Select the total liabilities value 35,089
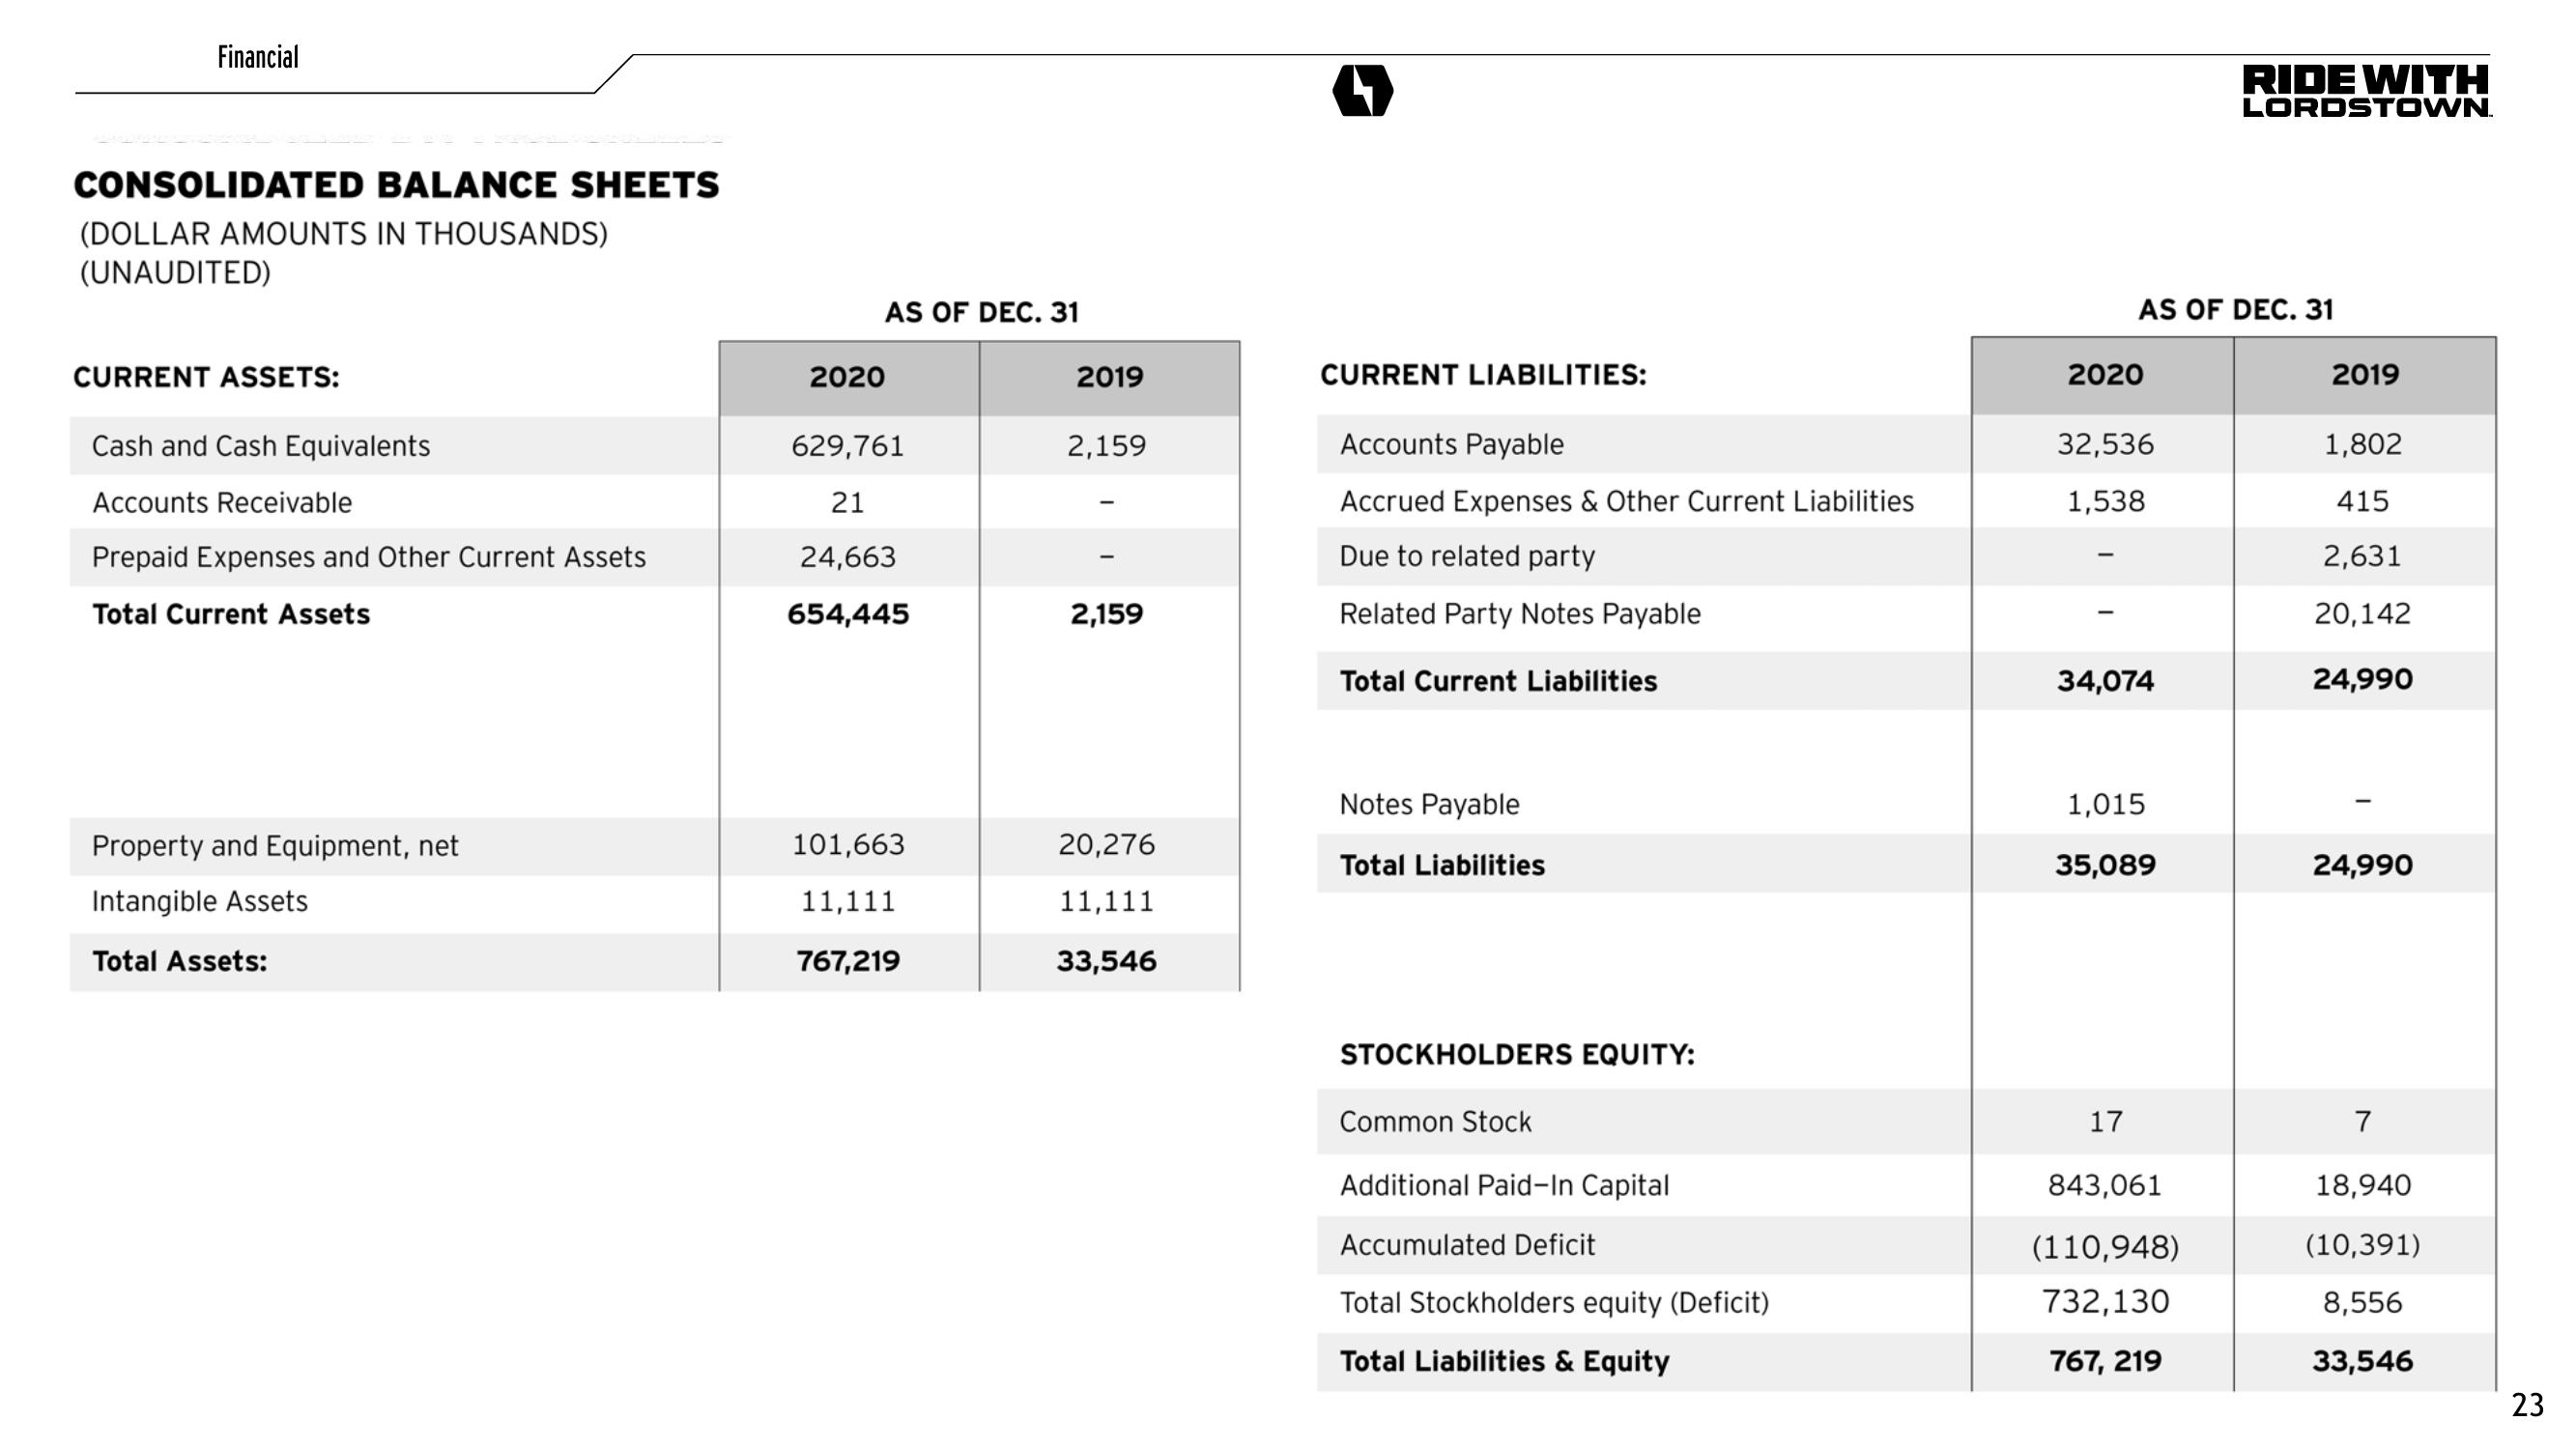Image resolution: width=2576 pixels, height=1449 pixels. 2105,865
